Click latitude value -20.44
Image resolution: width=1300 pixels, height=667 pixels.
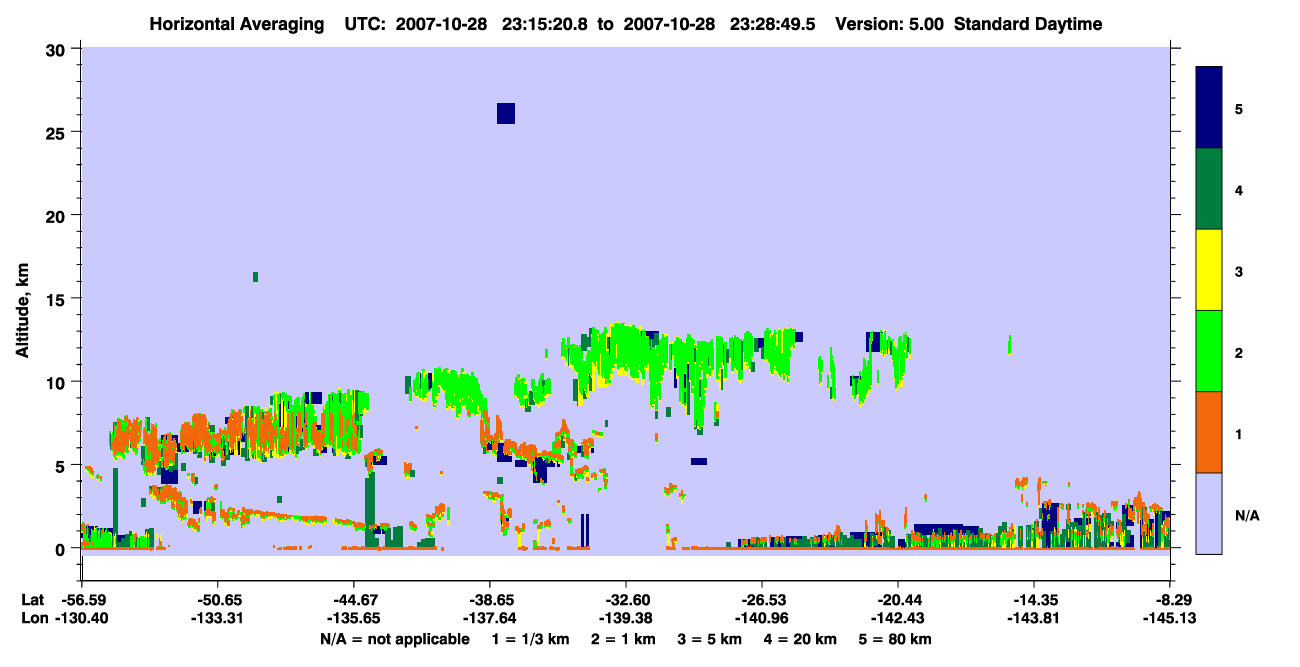[898, 600]
